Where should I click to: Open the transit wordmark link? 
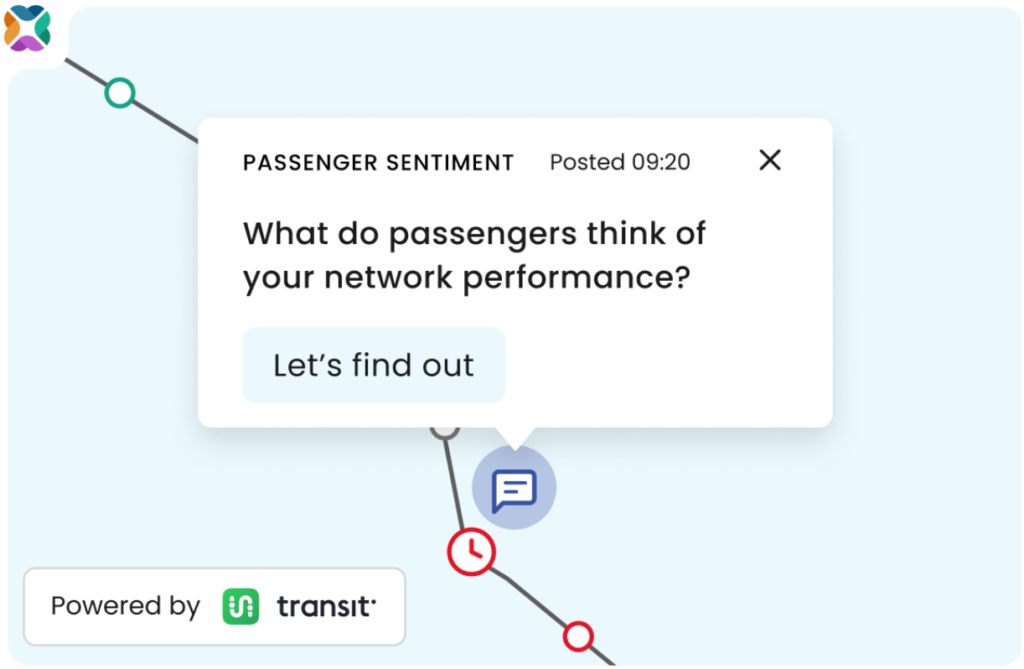coord(327,606)
